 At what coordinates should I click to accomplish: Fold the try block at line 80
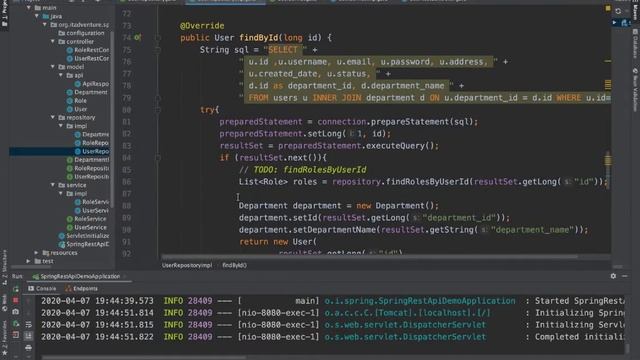pyautogui.click(x=158, y=110)
